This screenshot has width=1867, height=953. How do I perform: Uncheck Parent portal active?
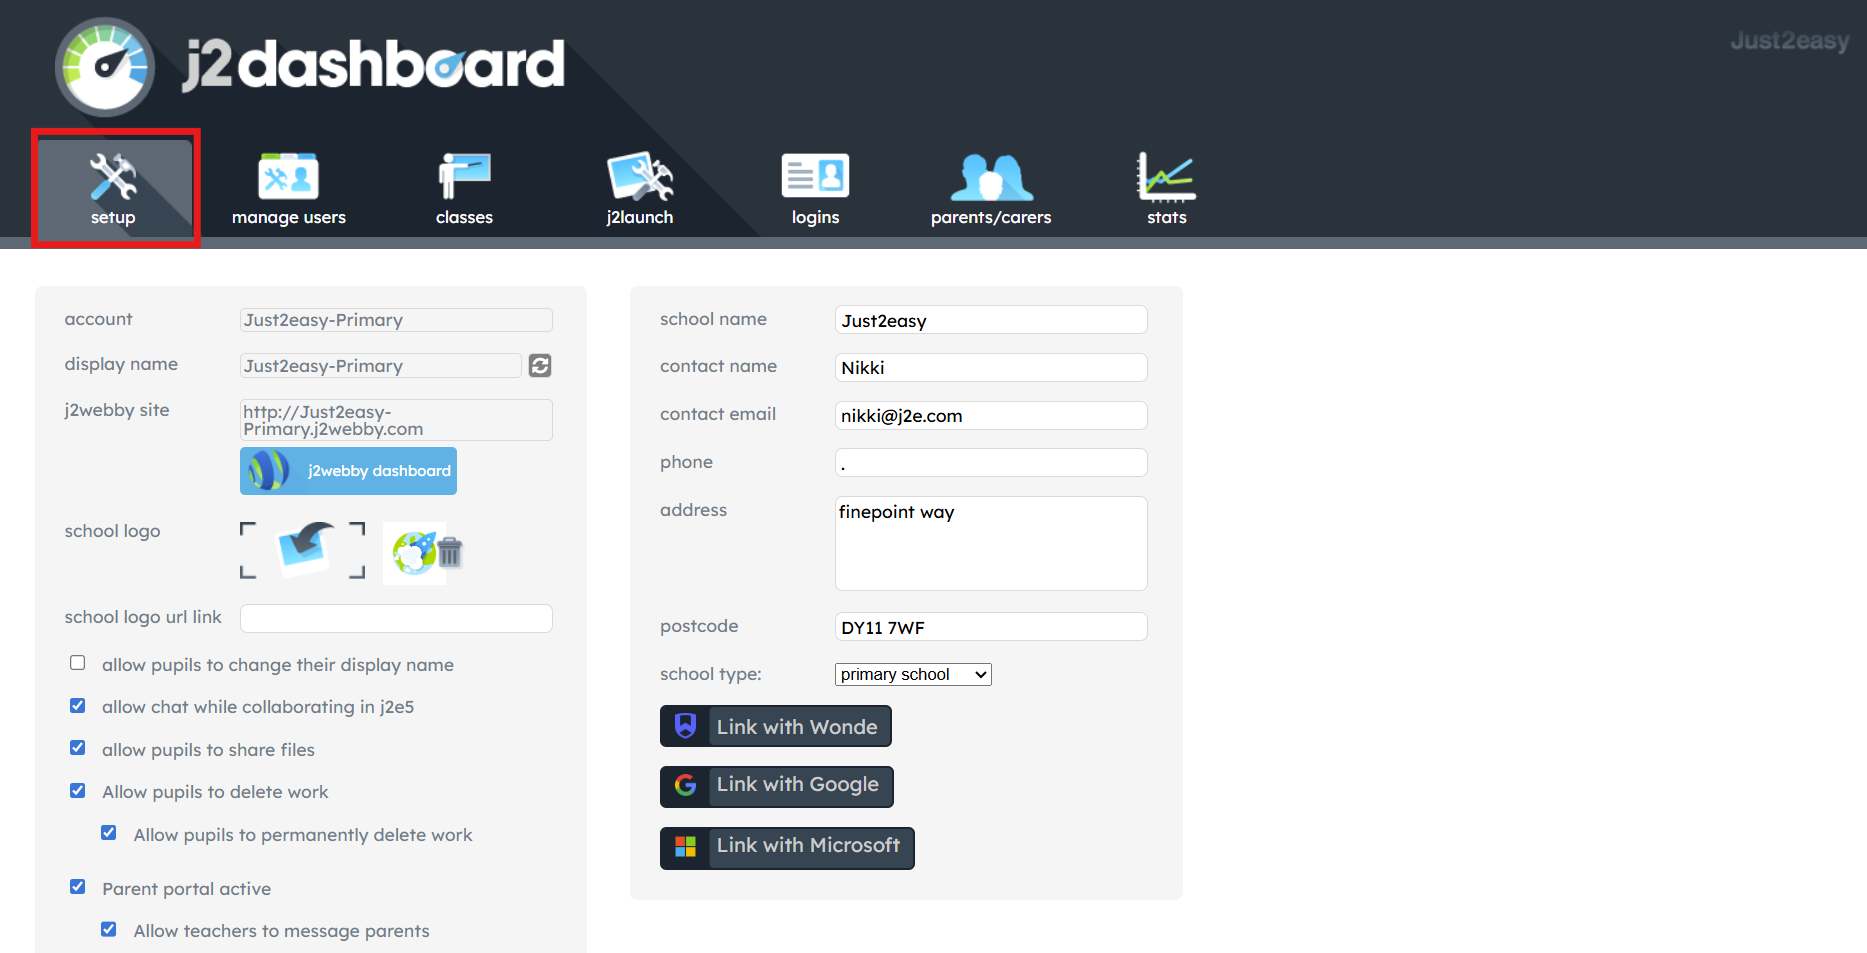click(x=78, y=887)
